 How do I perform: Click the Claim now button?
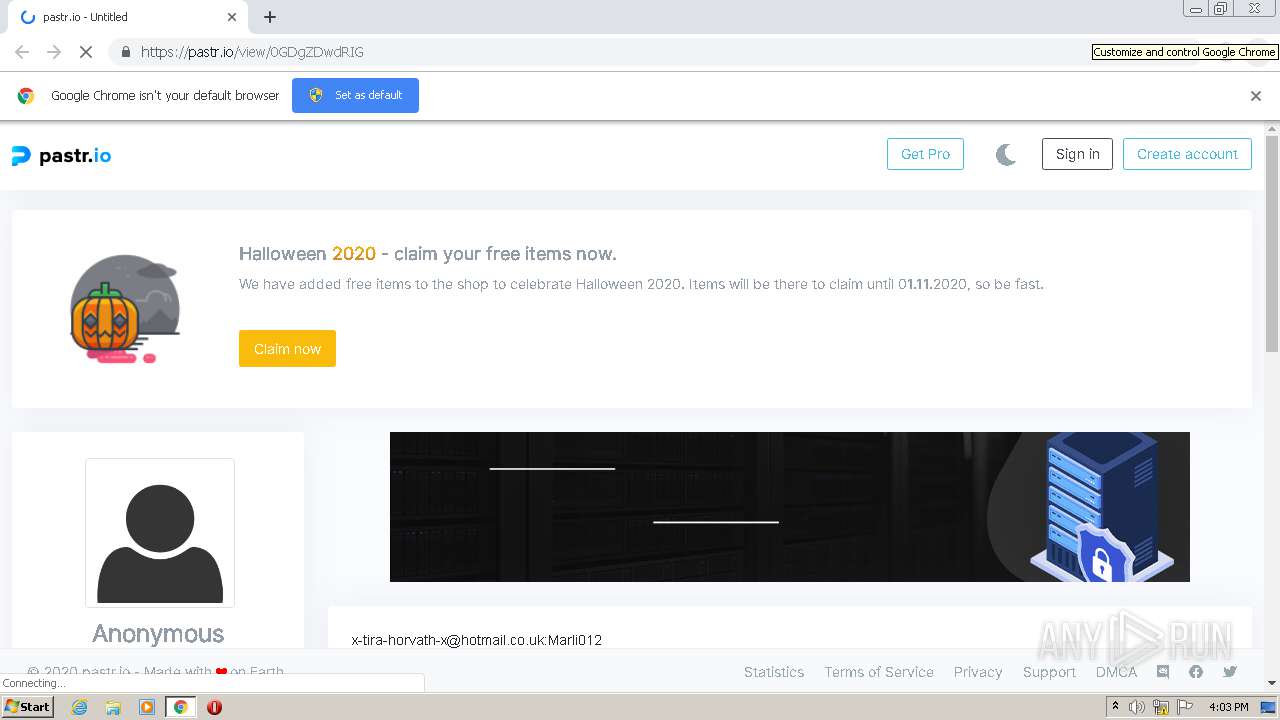pos(287,349)
